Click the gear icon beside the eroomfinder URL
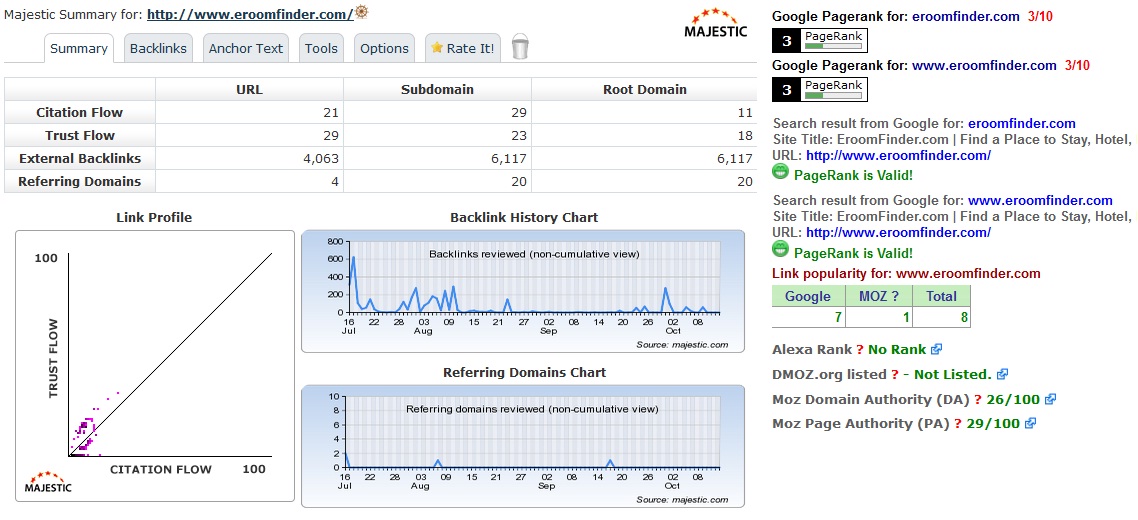 coord(361,12)
